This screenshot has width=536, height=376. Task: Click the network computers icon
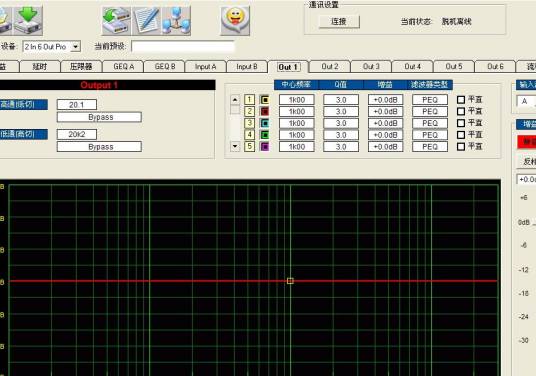[176, 21]
